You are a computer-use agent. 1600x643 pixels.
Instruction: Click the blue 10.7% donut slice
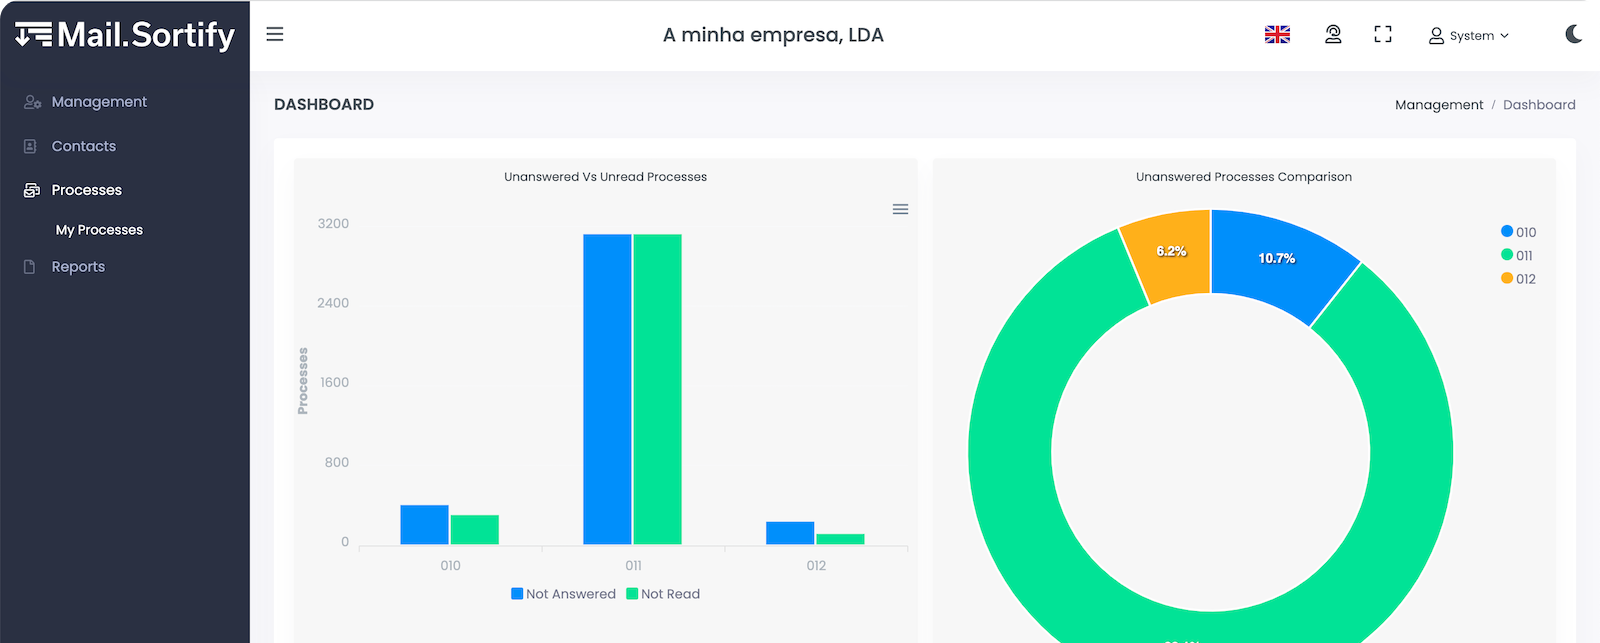point(1277,259)
